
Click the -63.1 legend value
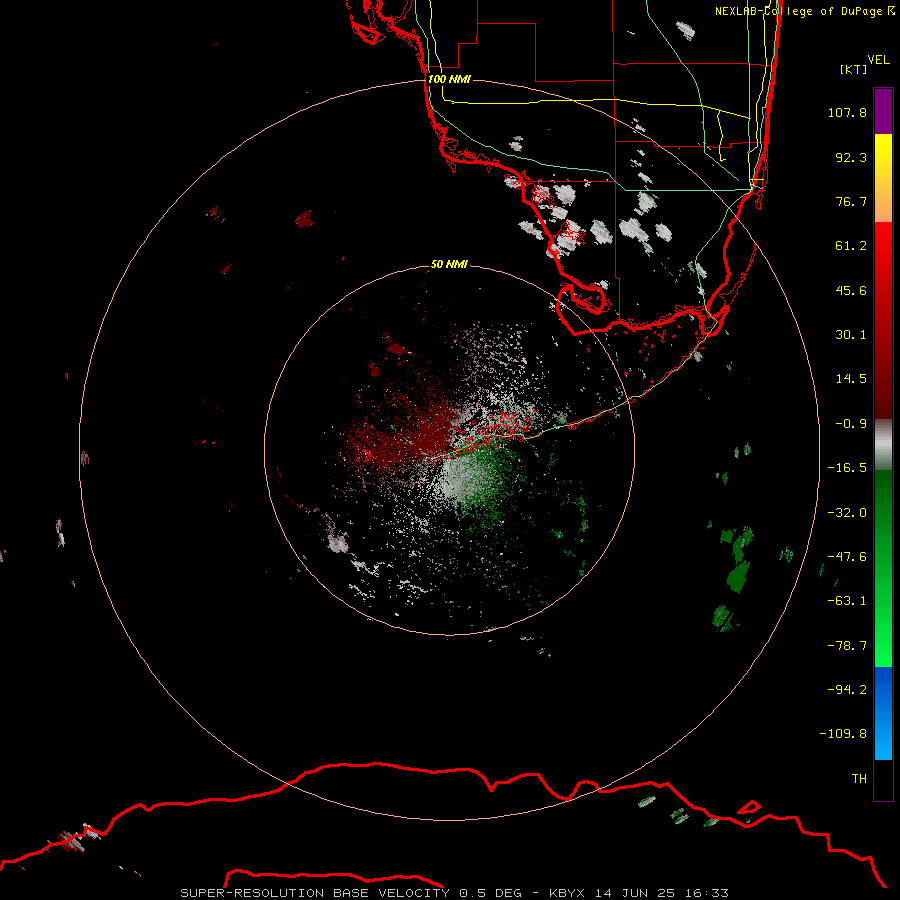point(847,601)
